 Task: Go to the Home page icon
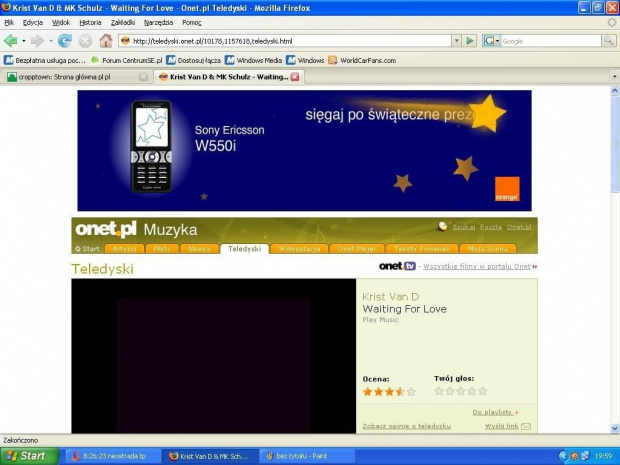105,41
